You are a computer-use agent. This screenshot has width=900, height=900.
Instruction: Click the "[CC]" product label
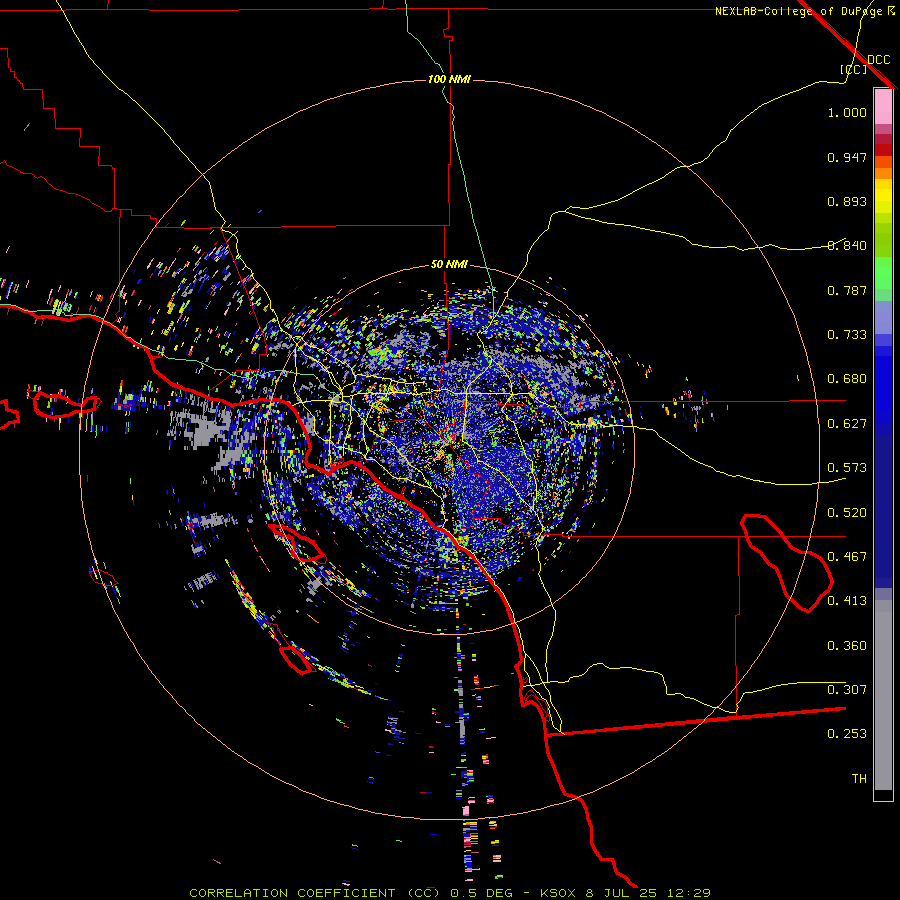click(854, 69)
